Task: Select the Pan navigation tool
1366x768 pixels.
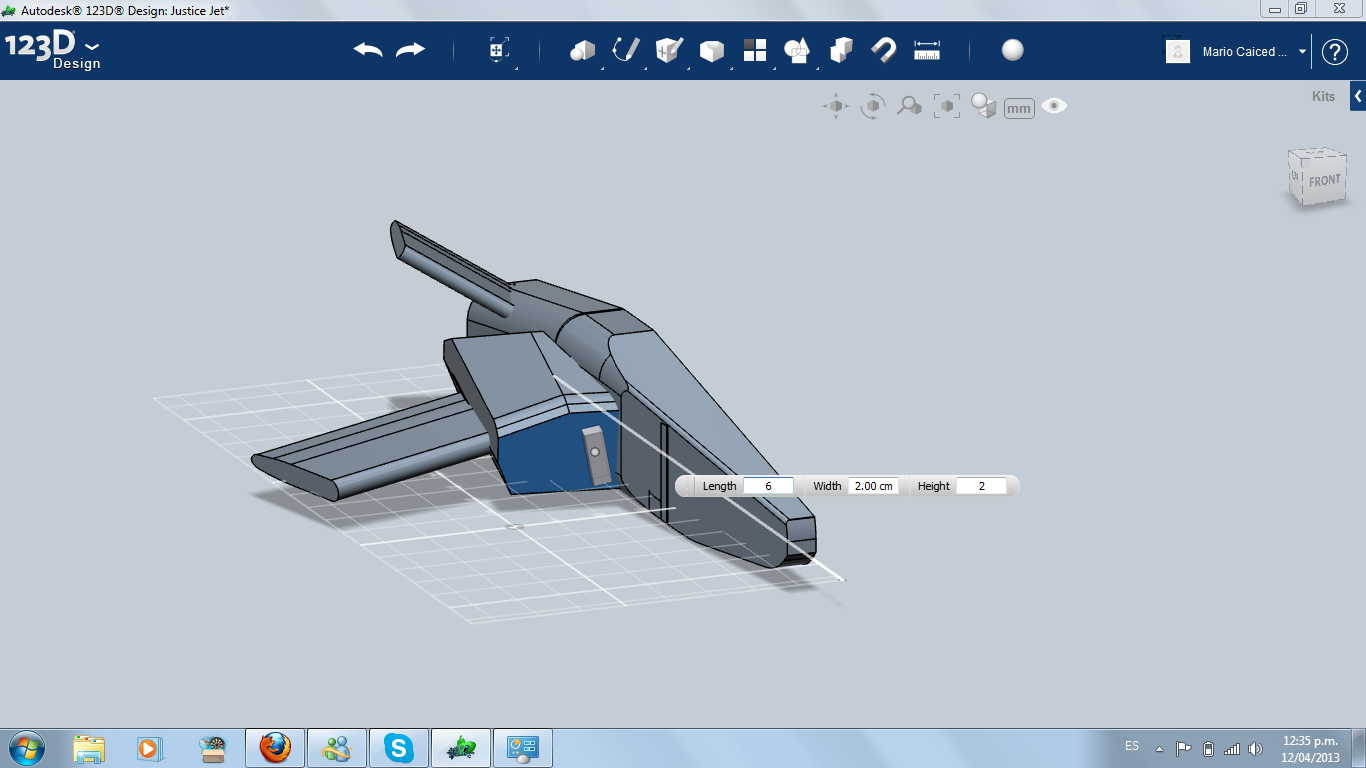Action: click(836, 106)
